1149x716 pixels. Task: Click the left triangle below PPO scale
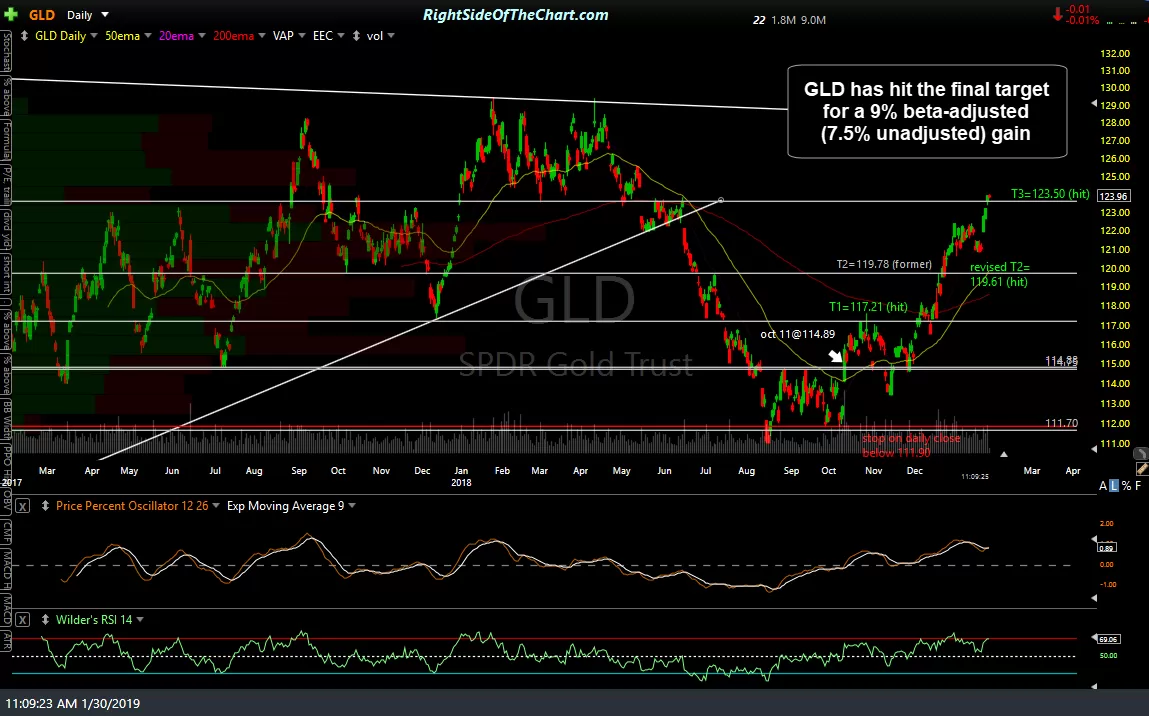pos(1094,598)
